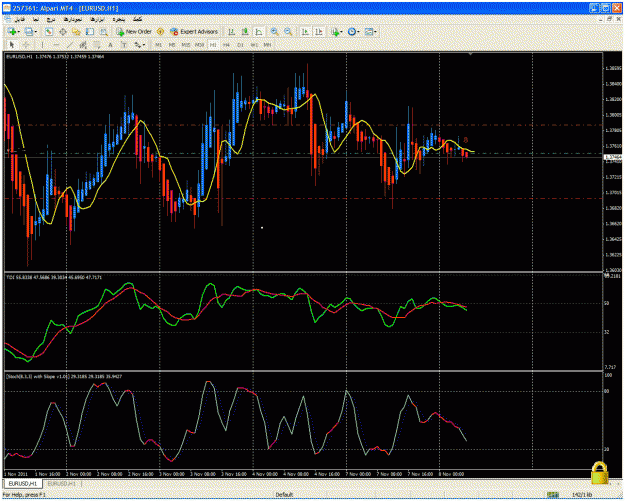Open the Tools menu (ابزارها)
This screenshot has height=501, width=625.
click(97, 19)
